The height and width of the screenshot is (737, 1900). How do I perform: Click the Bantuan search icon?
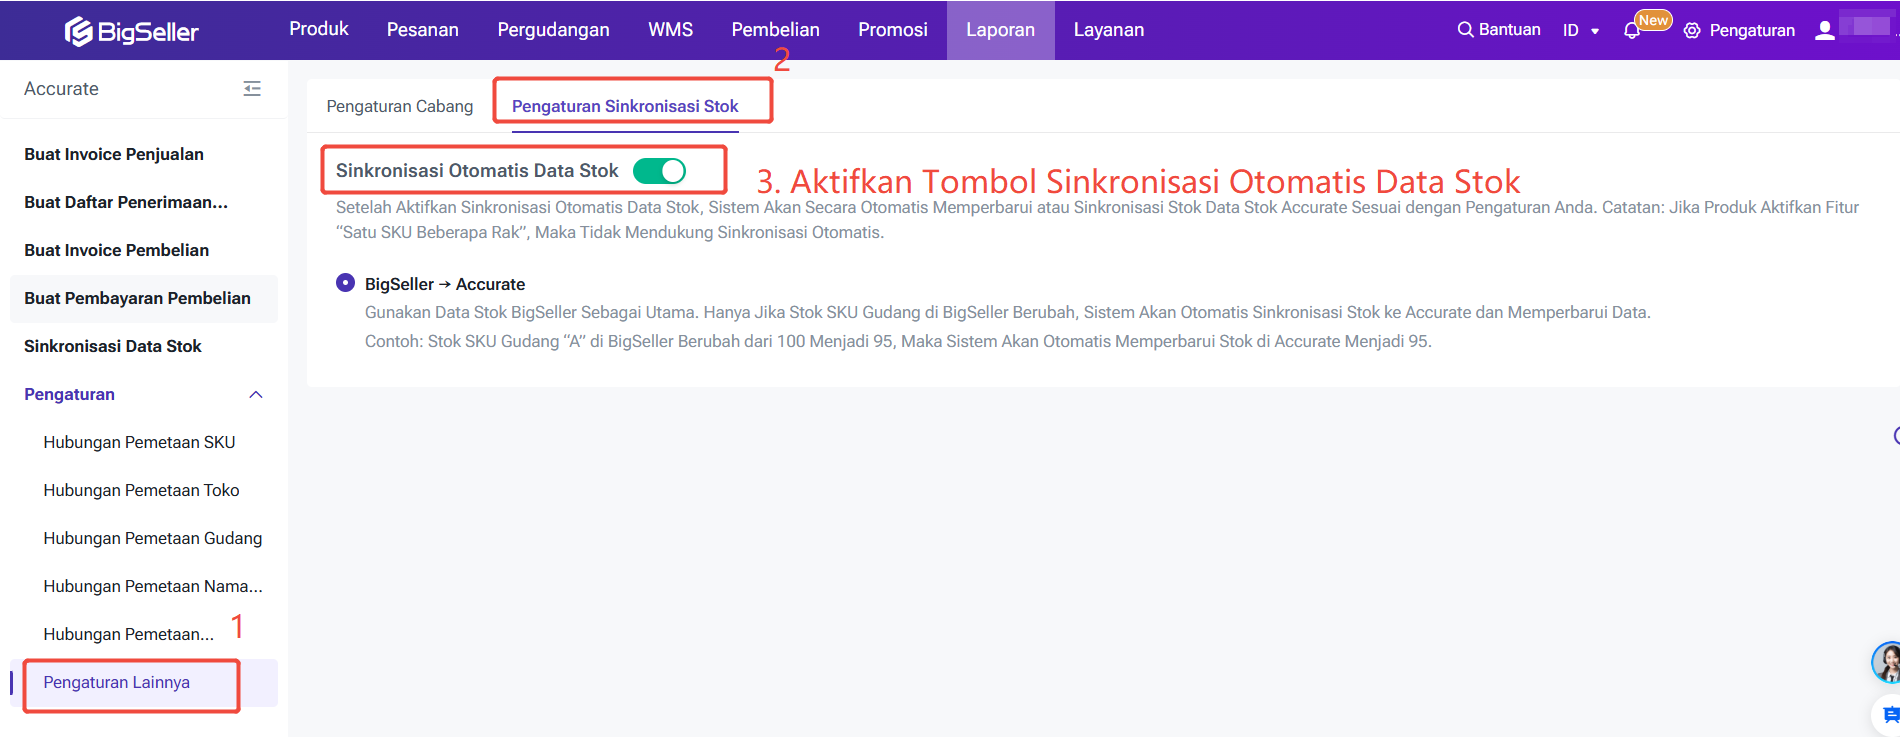coord(1465,30)
